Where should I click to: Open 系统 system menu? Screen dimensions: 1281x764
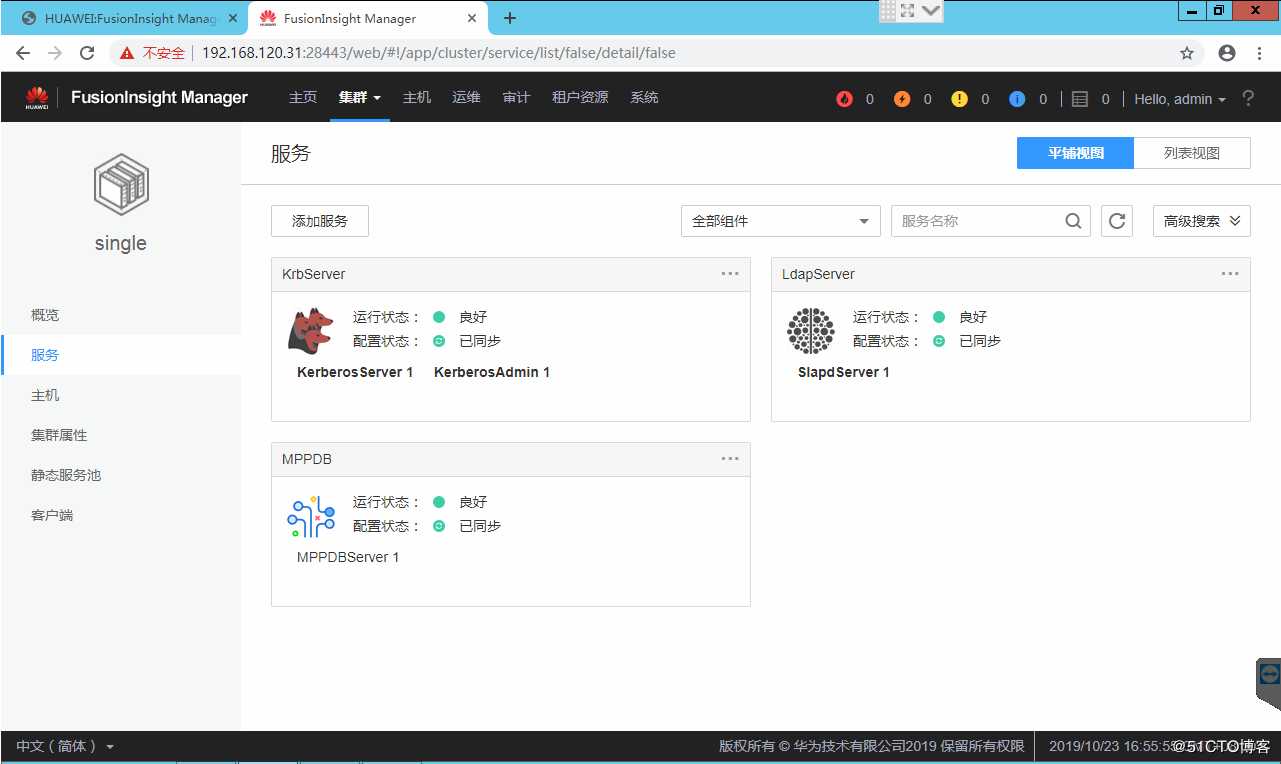pos(644,97)
